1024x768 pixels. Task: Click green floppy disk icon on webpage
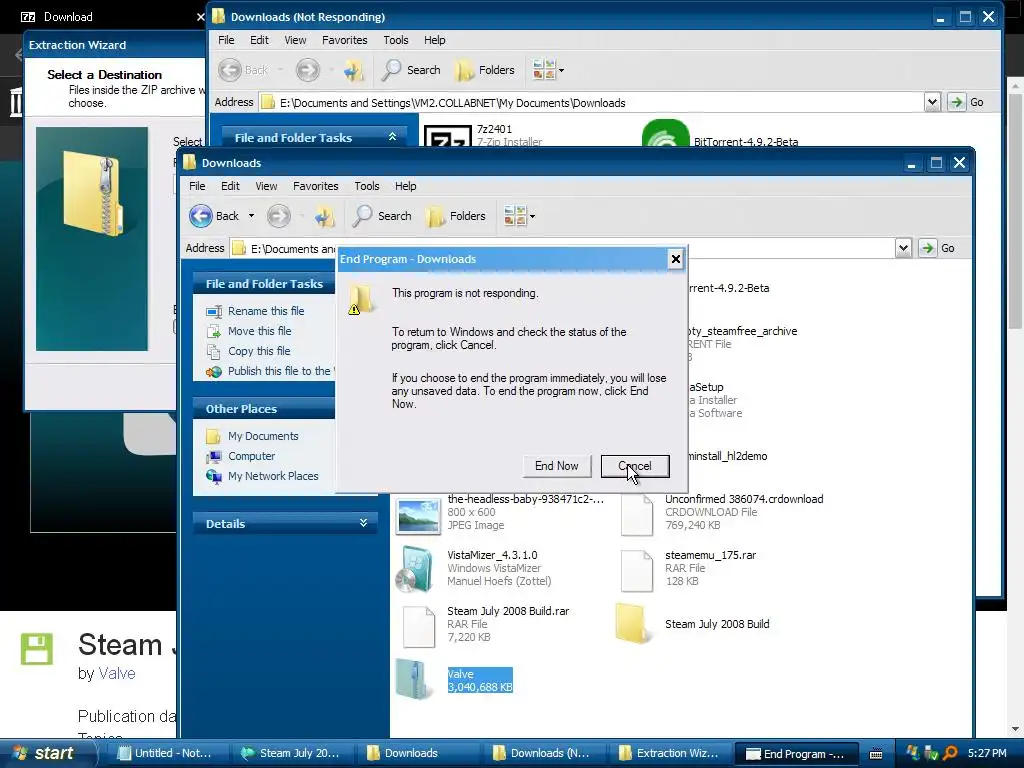pyautogui.click(x=37, y=648)
